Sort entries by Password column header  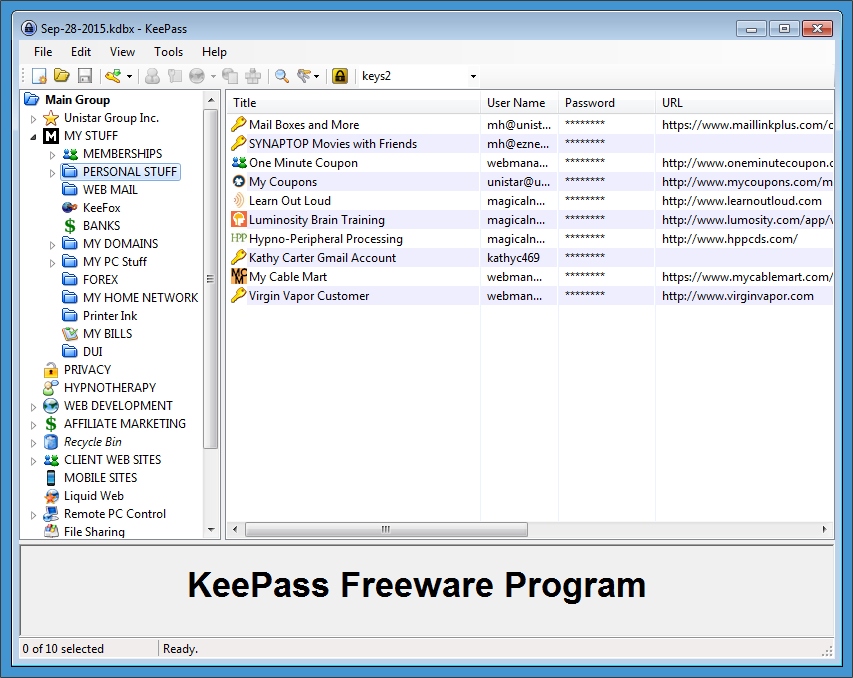click(607, 103)
